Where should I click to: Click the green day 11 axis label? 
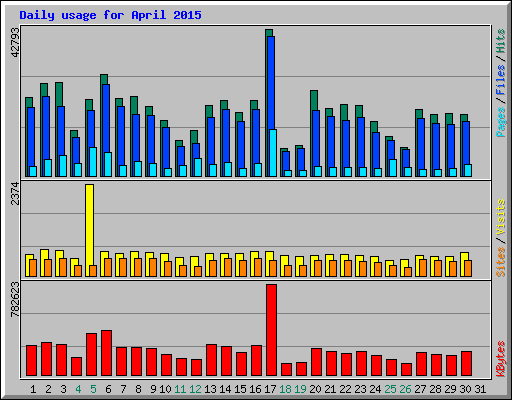[180, 389]
